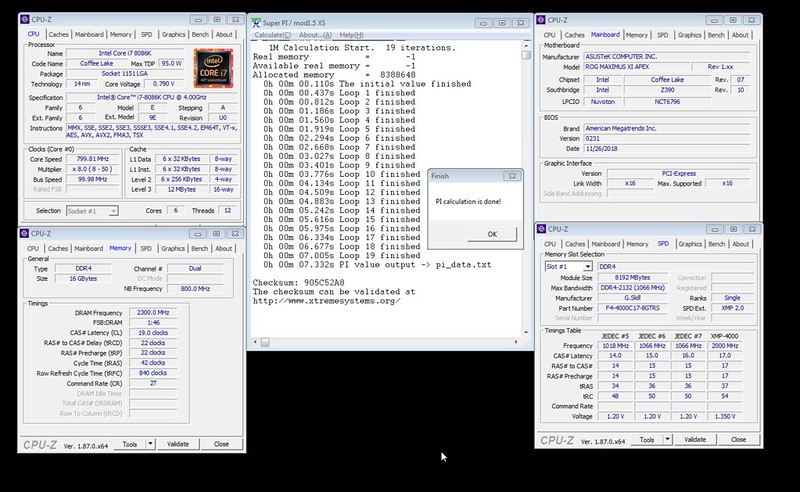Viewport: 800px width, 492px height.
Task: Open SPD tab in Memory window
Action: pos(146,249)
